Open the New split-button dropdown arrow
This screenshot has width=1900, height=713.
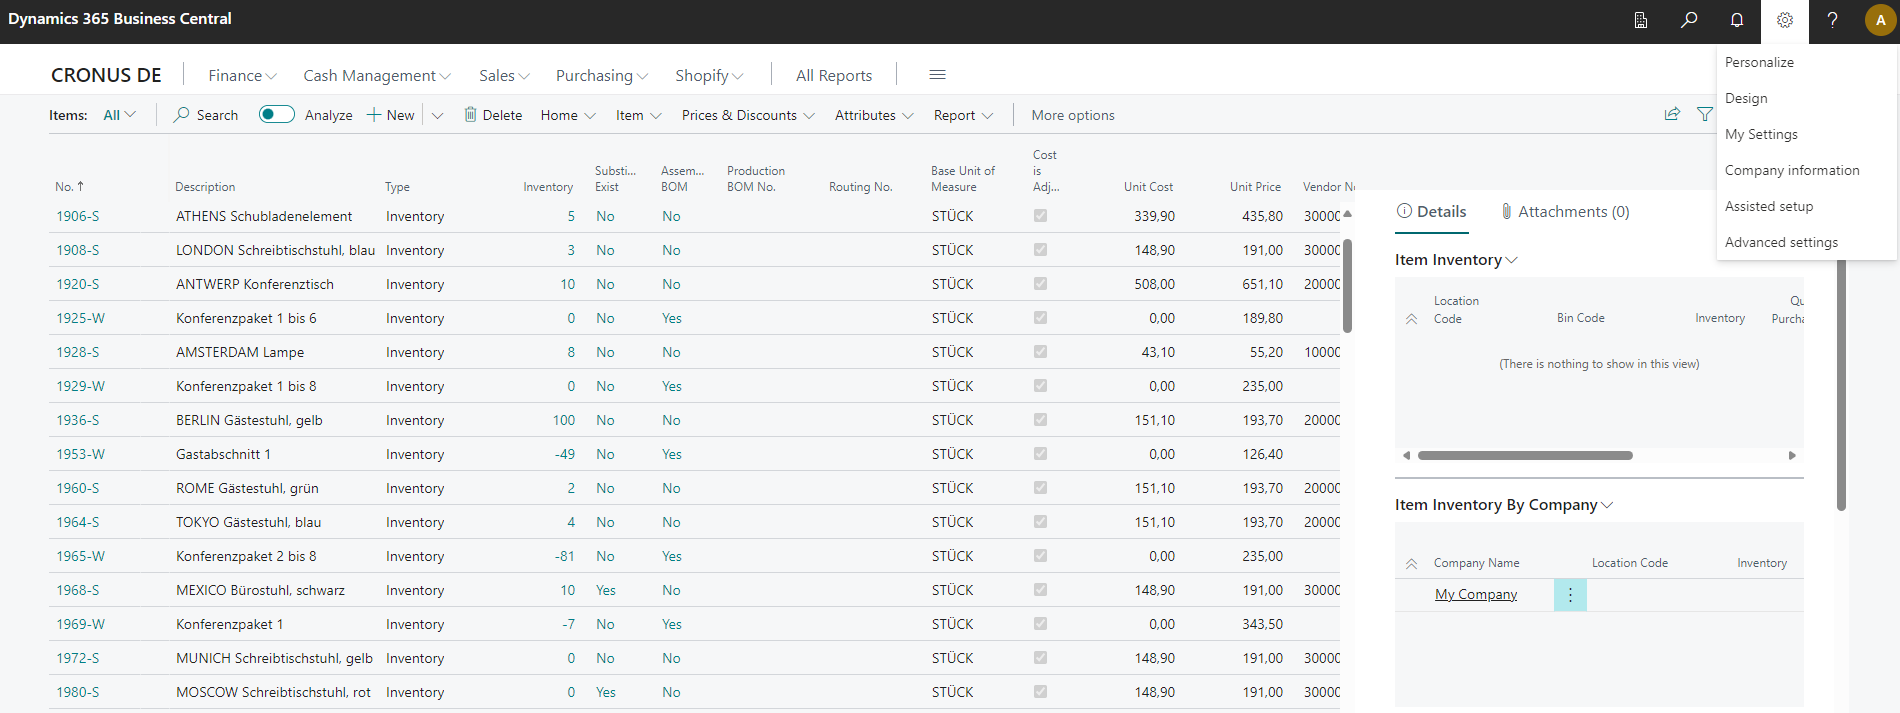[437, 115]
